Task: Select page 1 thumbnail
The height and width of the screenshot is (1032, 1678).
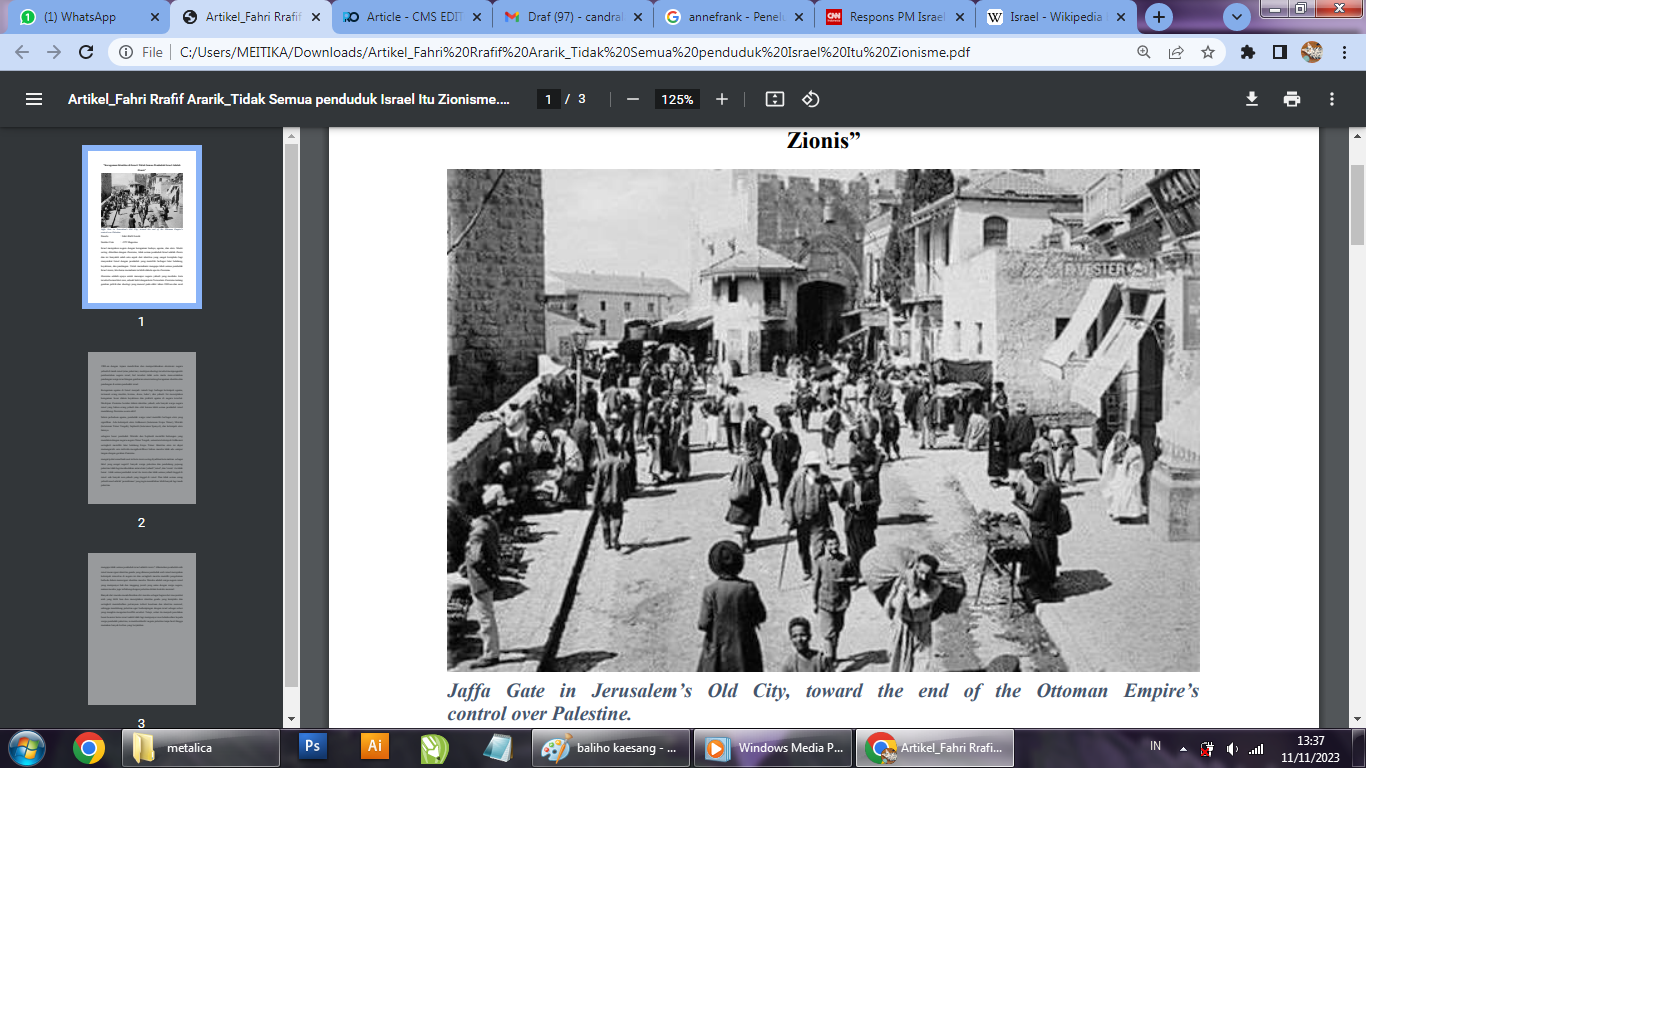Action: tap(142, 227)
